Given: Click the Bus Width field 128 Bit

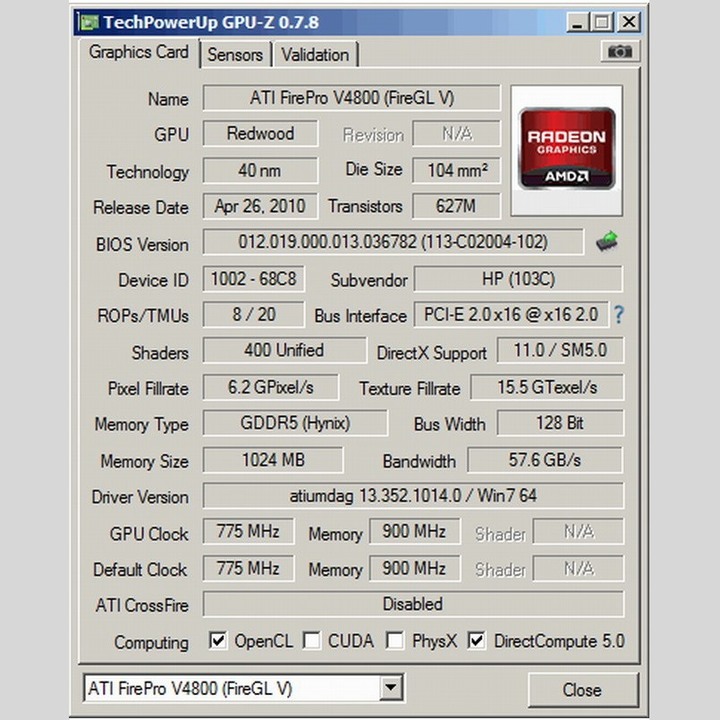Looking at the screenshot, I should click(560, 423).
